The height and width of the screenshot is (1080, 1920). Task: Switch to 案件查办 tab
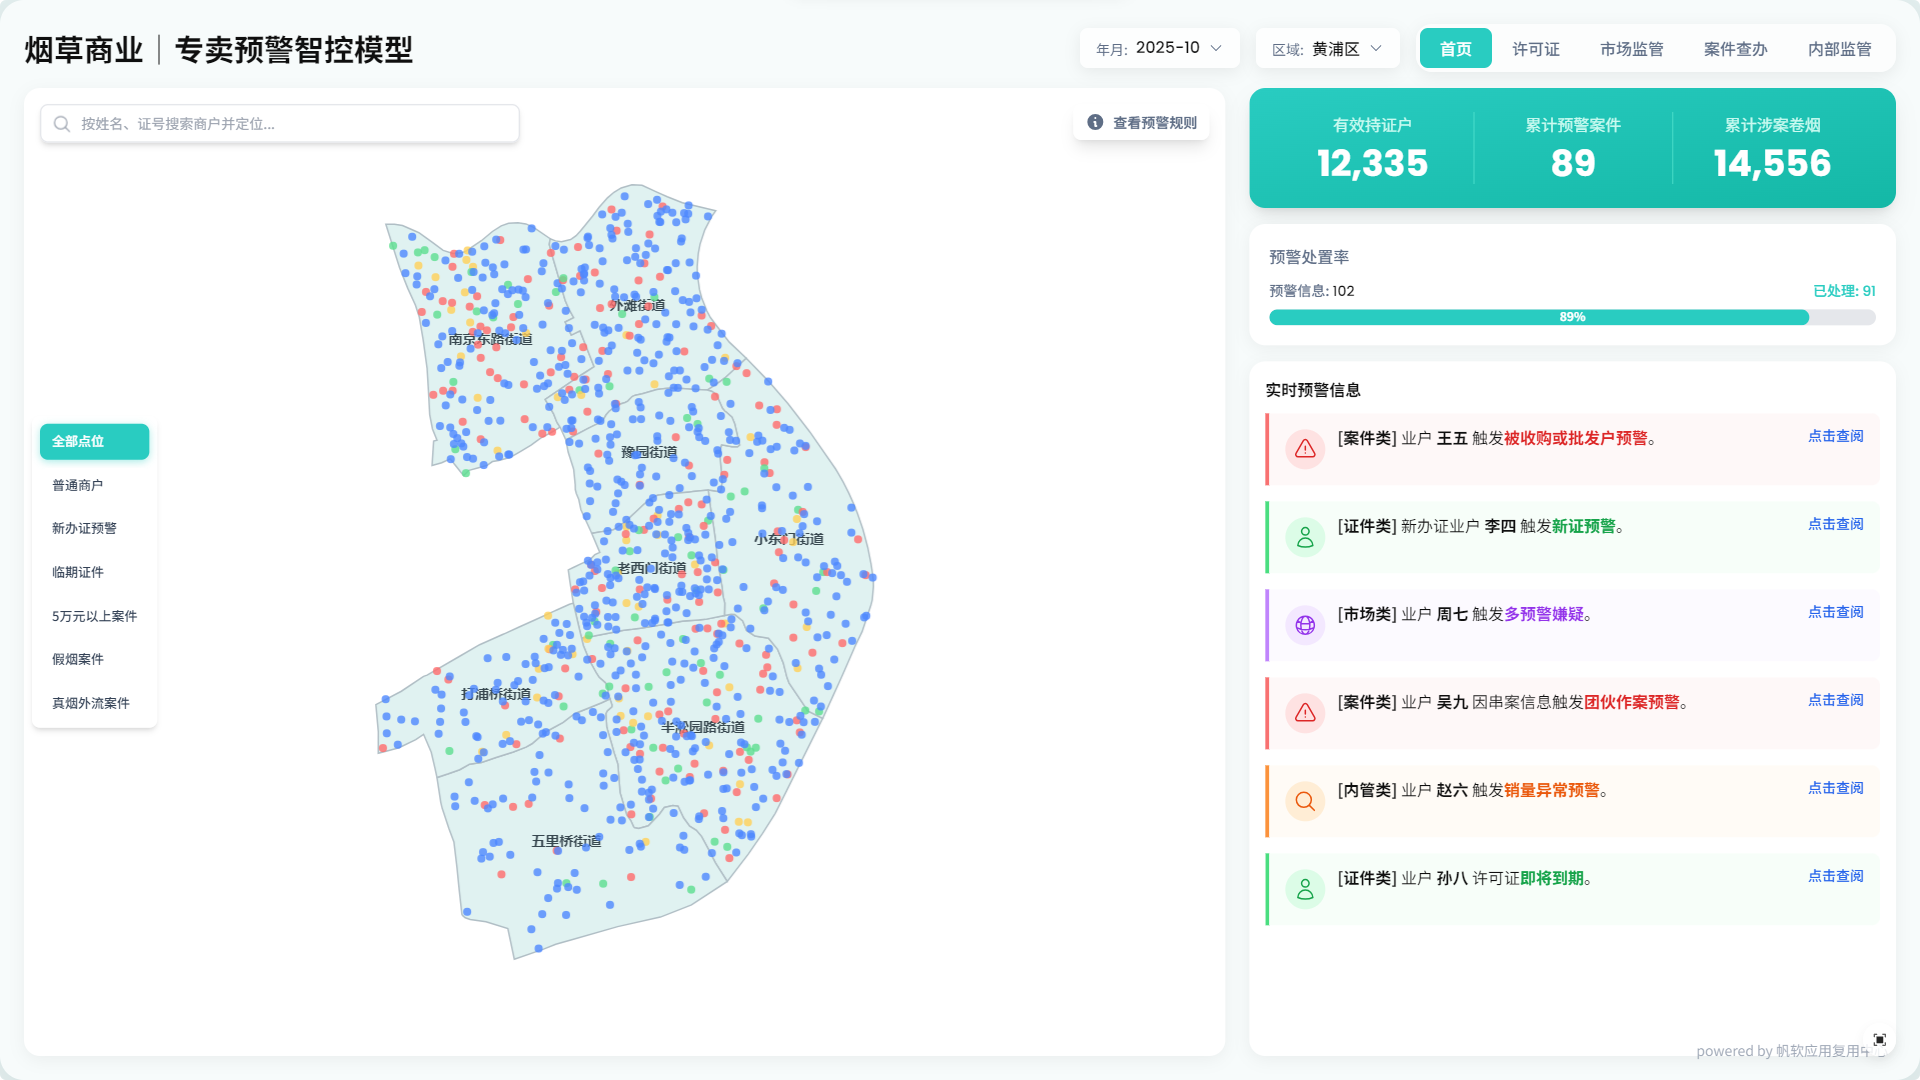coord(1735,49)
